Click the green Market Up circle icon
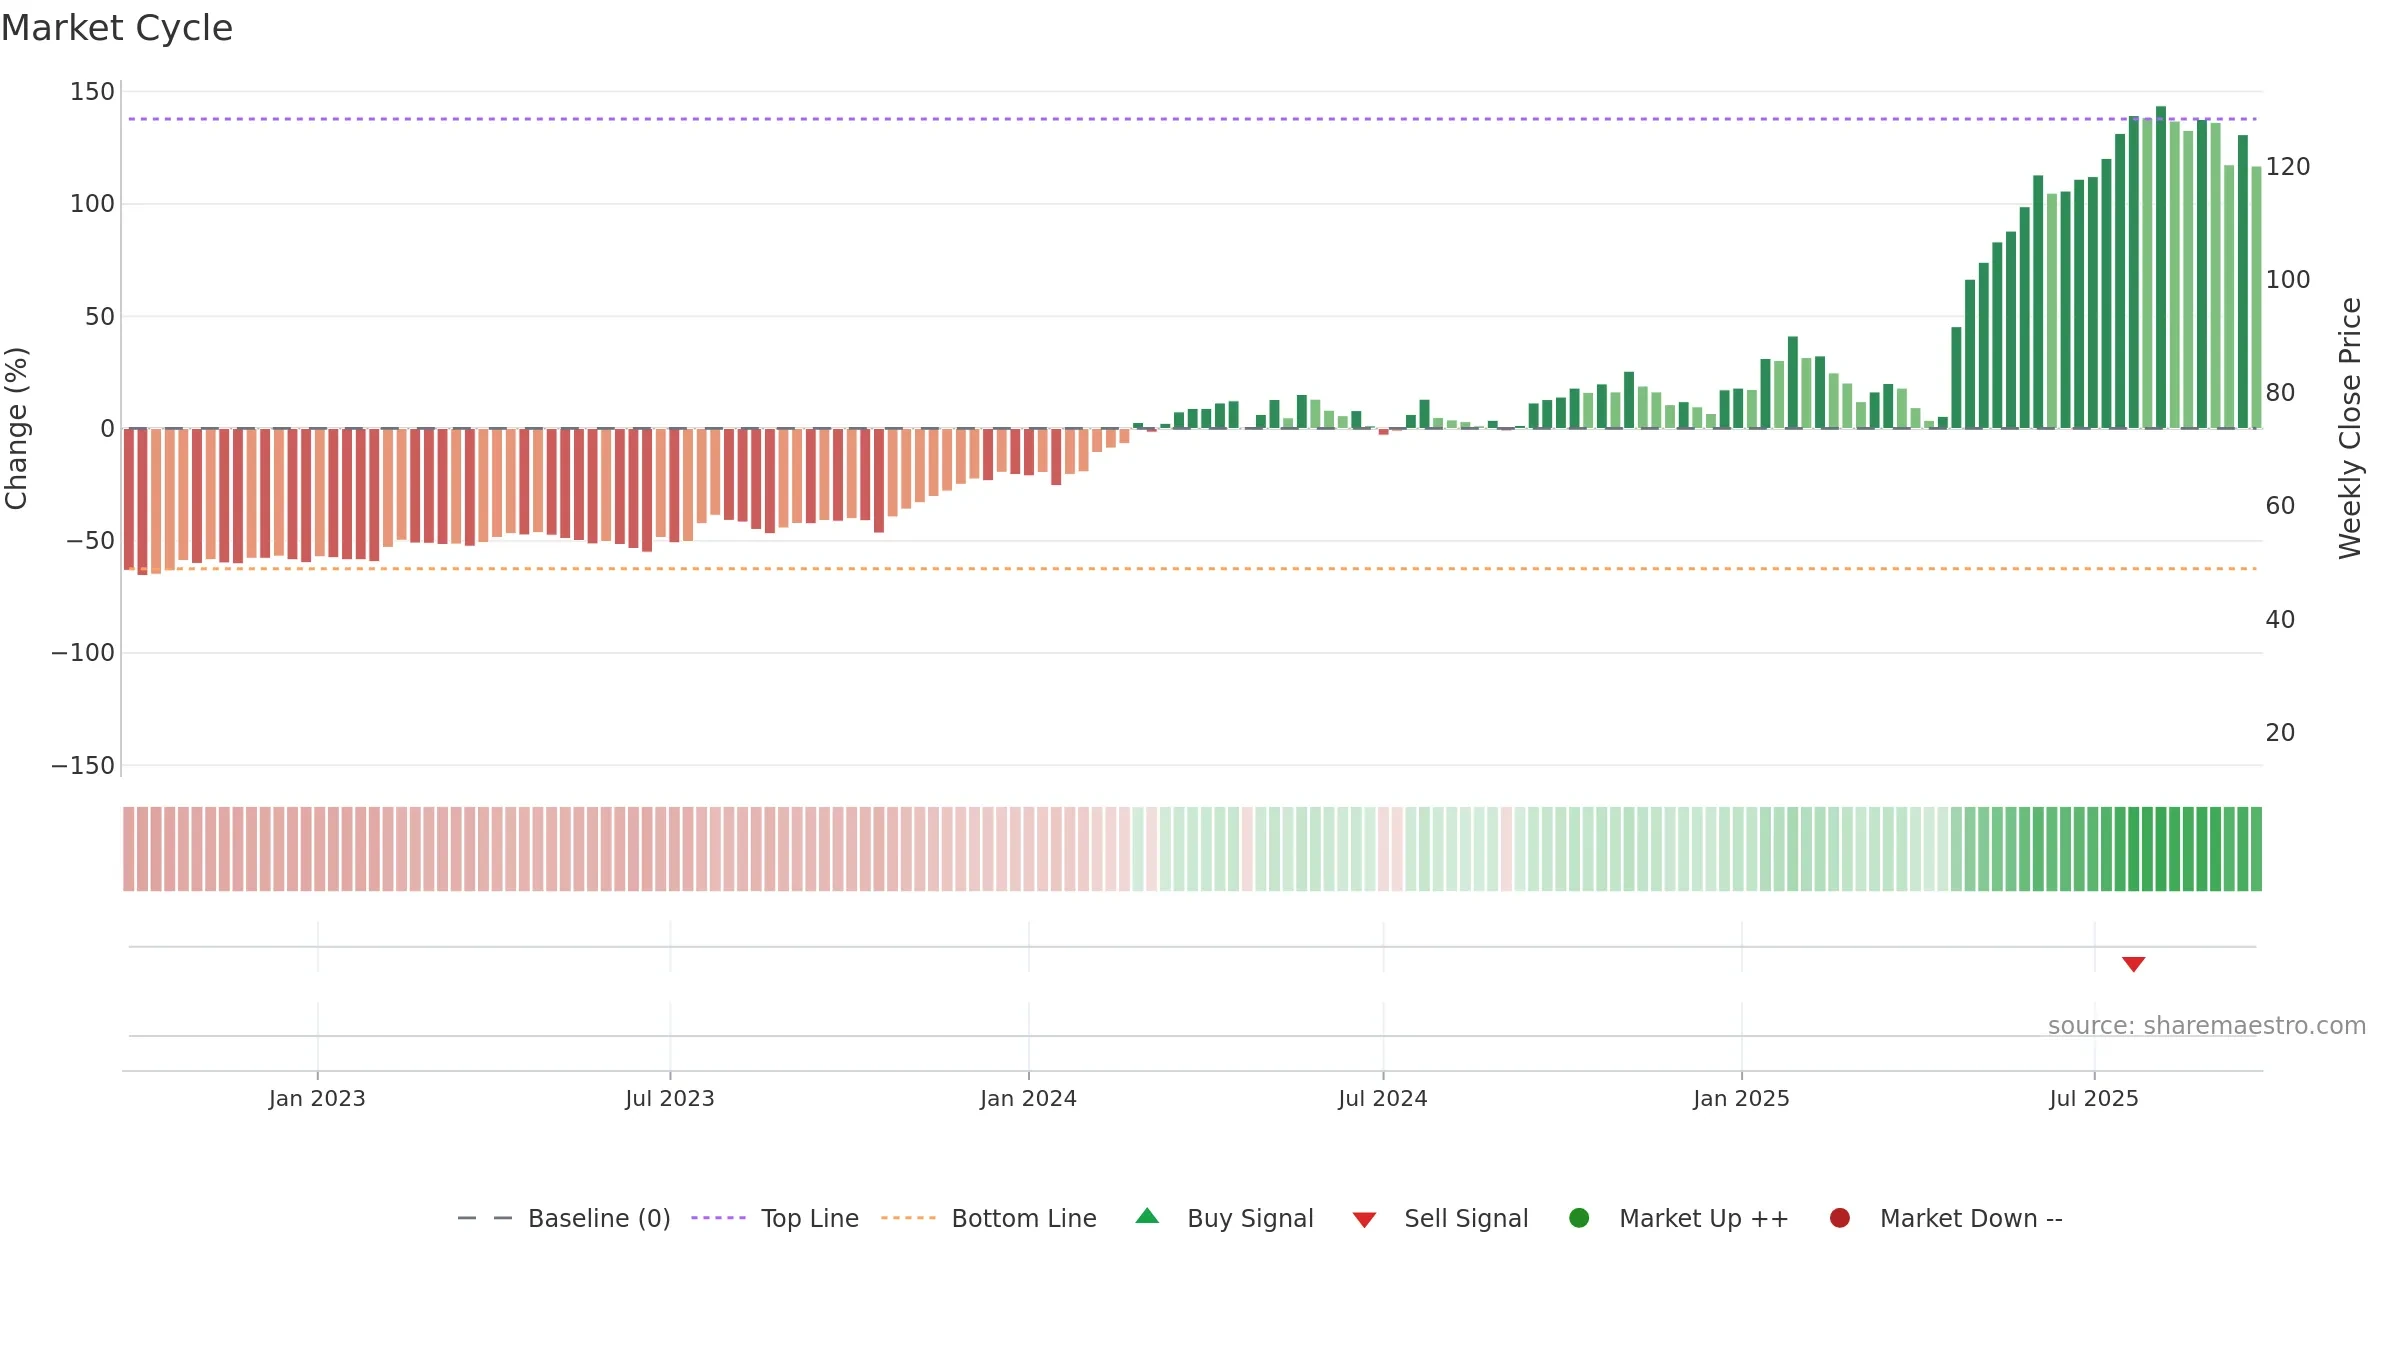Viewport: 2400px width, 1350px height. point(1580,1218)
